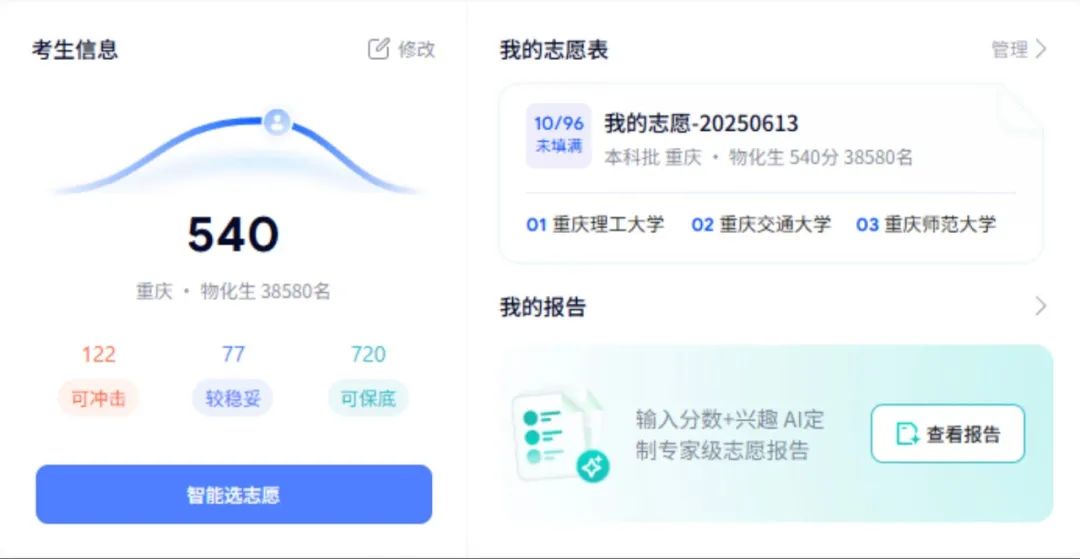Click the 输入分数+兴趣 AI定制专家级志愿报告 text
The width and height of the screenshot is (1080, 559).
[x=729, y=435]
